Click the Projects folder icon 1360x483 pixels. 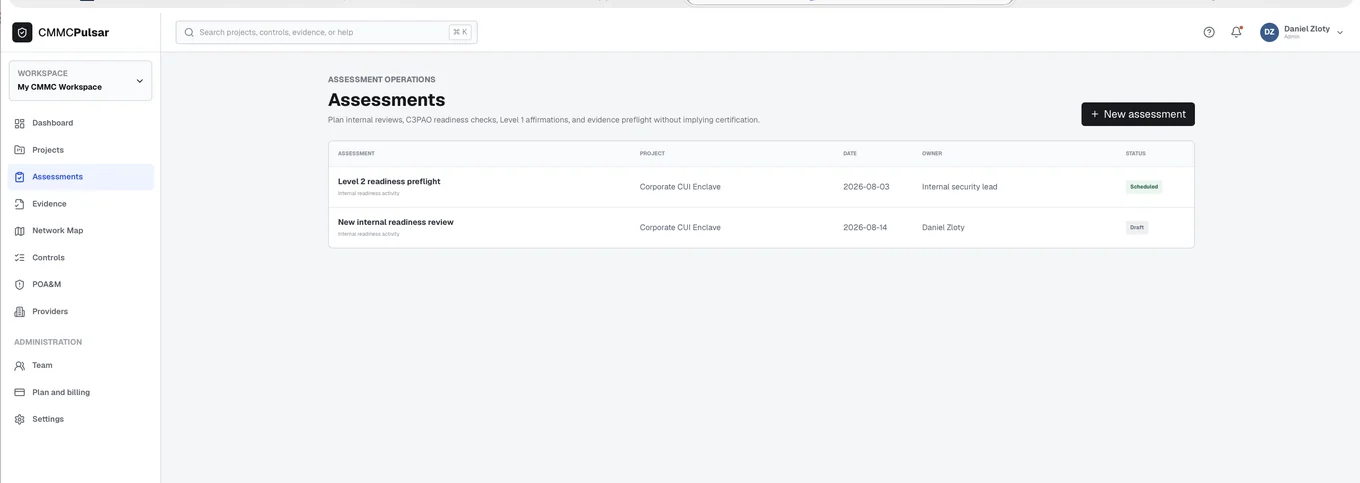tap(19, 150)
